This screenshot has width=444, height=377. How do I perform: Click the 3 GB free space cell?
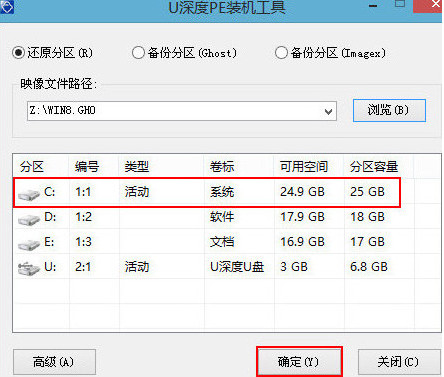click(294, 267)
